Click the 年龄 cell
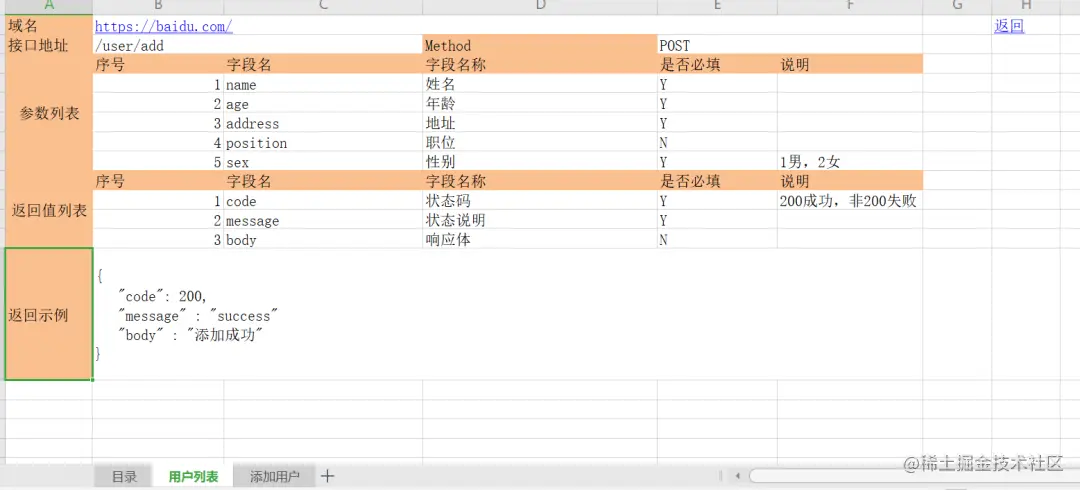This screenshot has width=1080, height=490. tap(540, 104)
